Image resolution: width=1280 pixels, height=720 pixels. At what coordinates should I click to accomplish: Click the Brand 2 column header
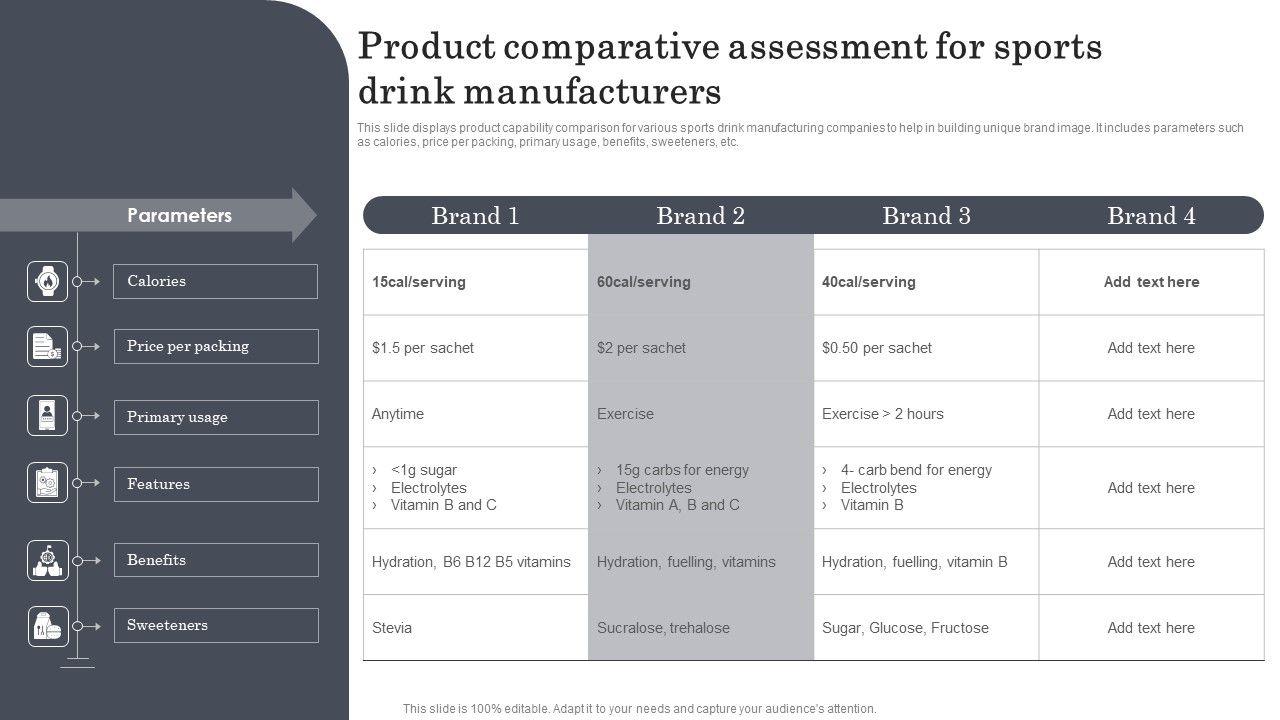700,216
